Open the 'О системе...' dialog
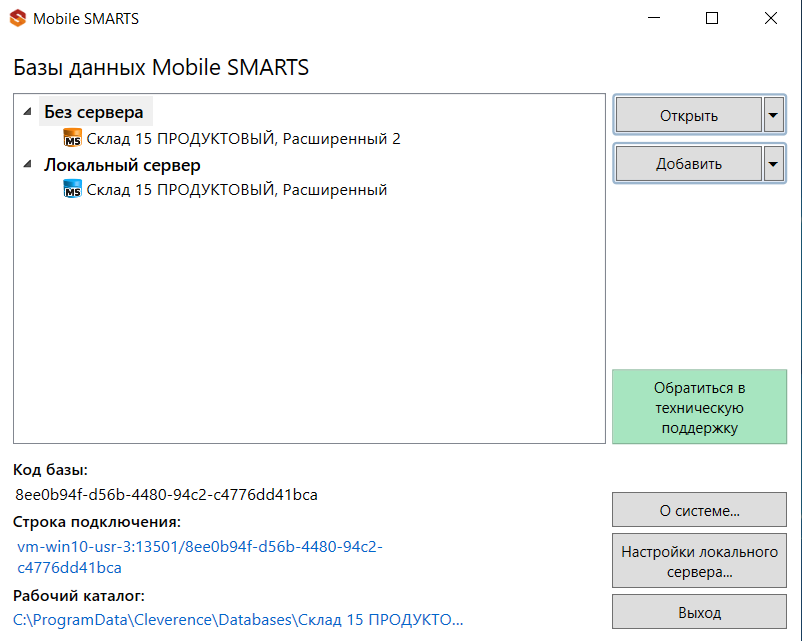 click(x=699, y=510)
